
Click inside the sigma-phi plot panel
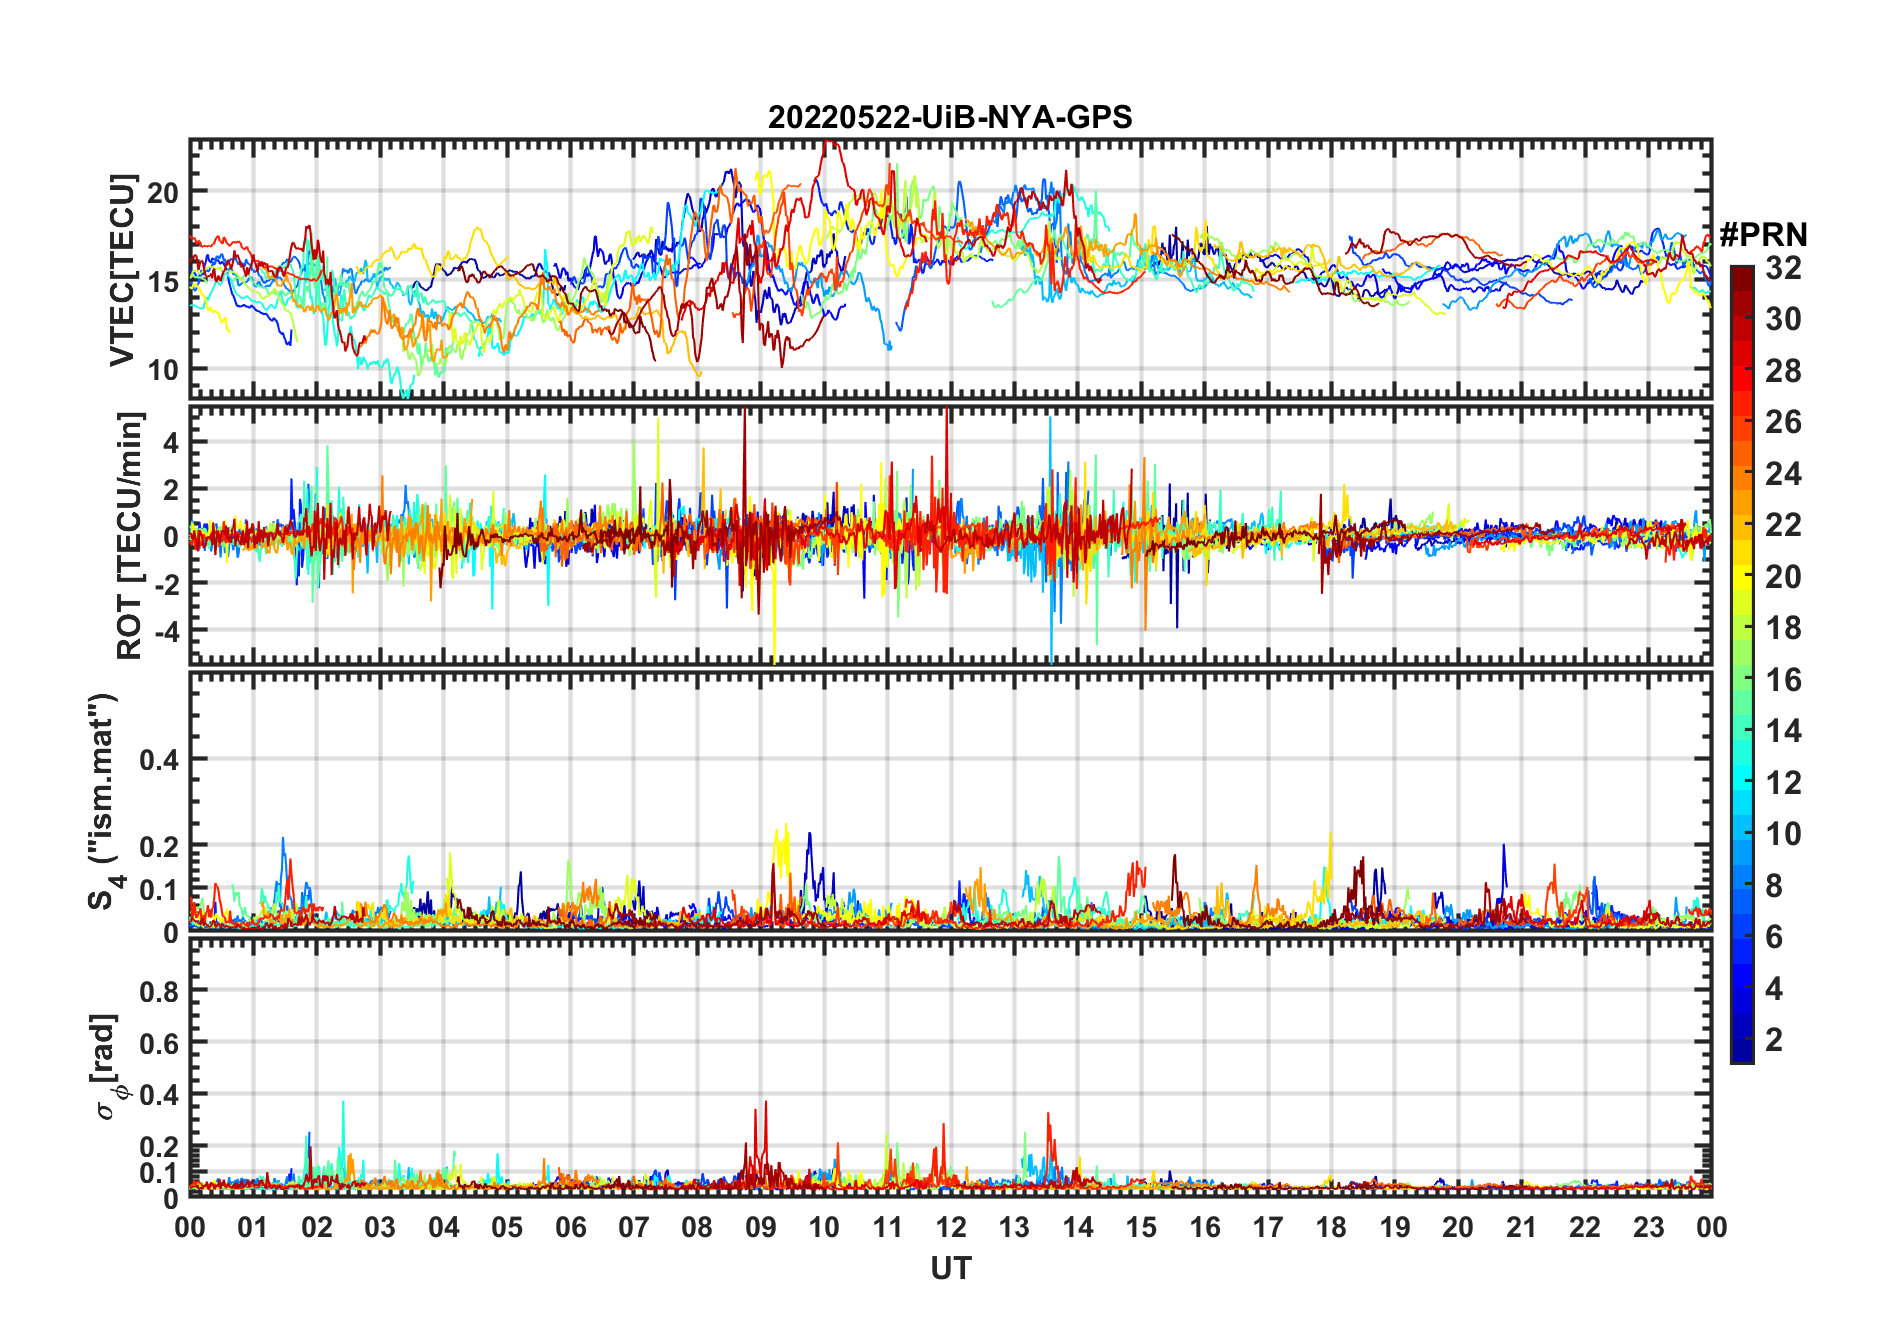[x=950, y=1067]
